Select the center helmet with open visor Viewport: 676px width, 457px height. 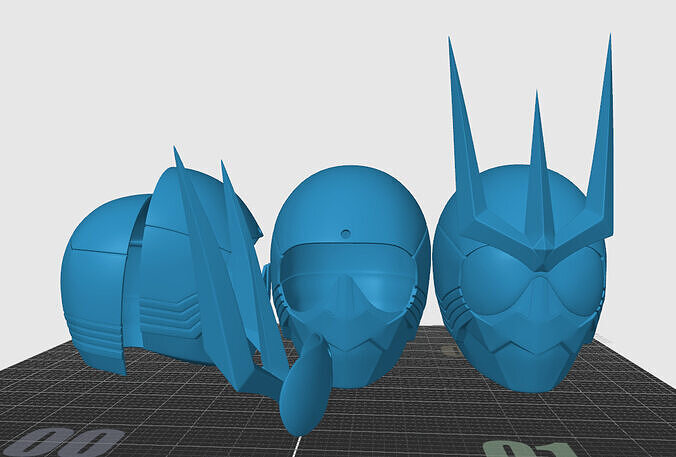tap(350, 276)
